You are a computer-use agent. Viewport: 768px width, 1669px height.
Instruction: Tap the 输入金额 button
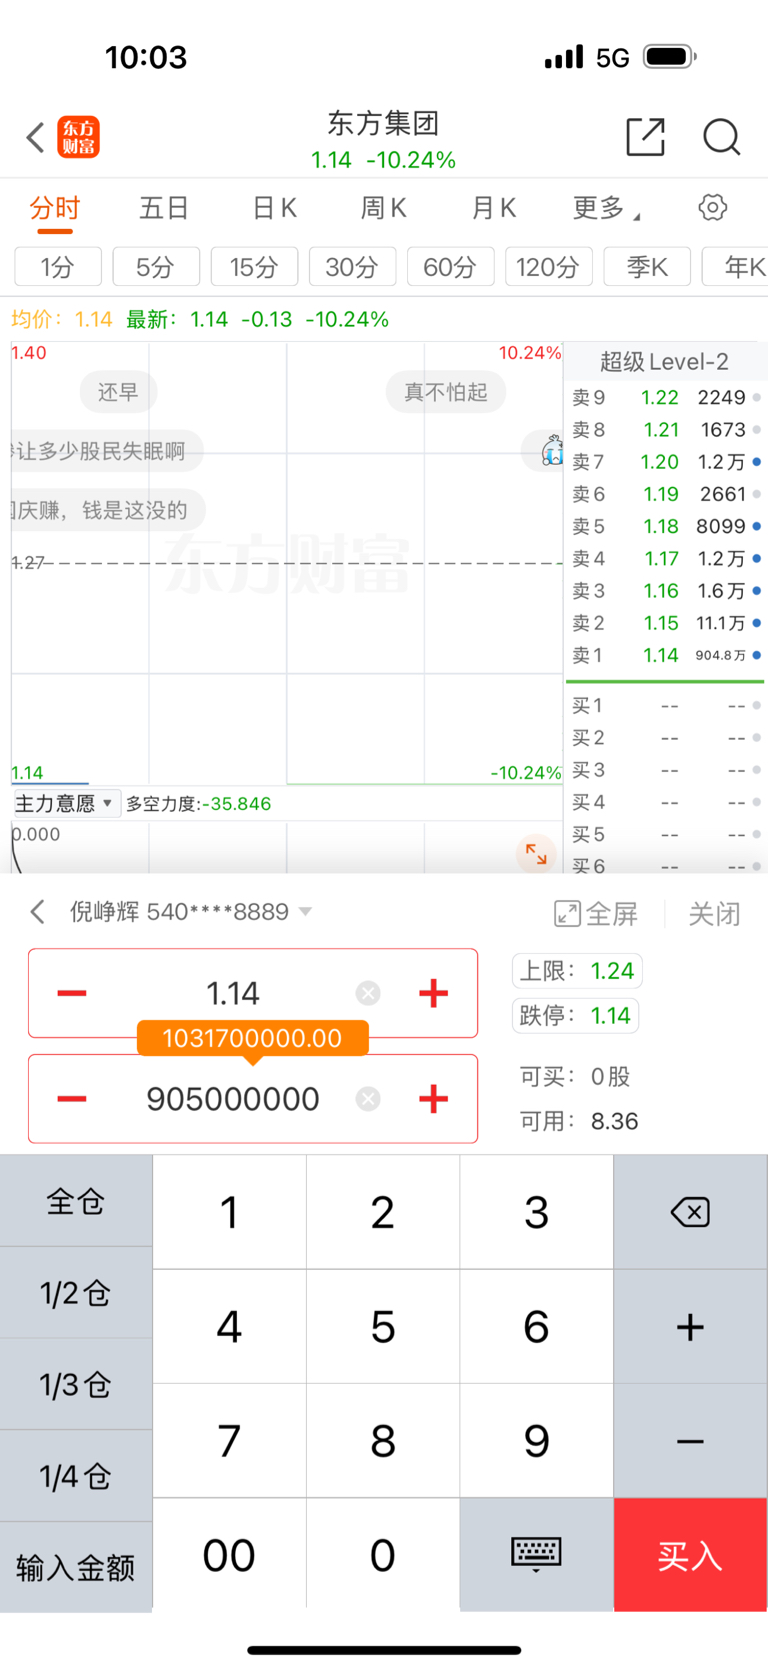[x=76, y=1568]
